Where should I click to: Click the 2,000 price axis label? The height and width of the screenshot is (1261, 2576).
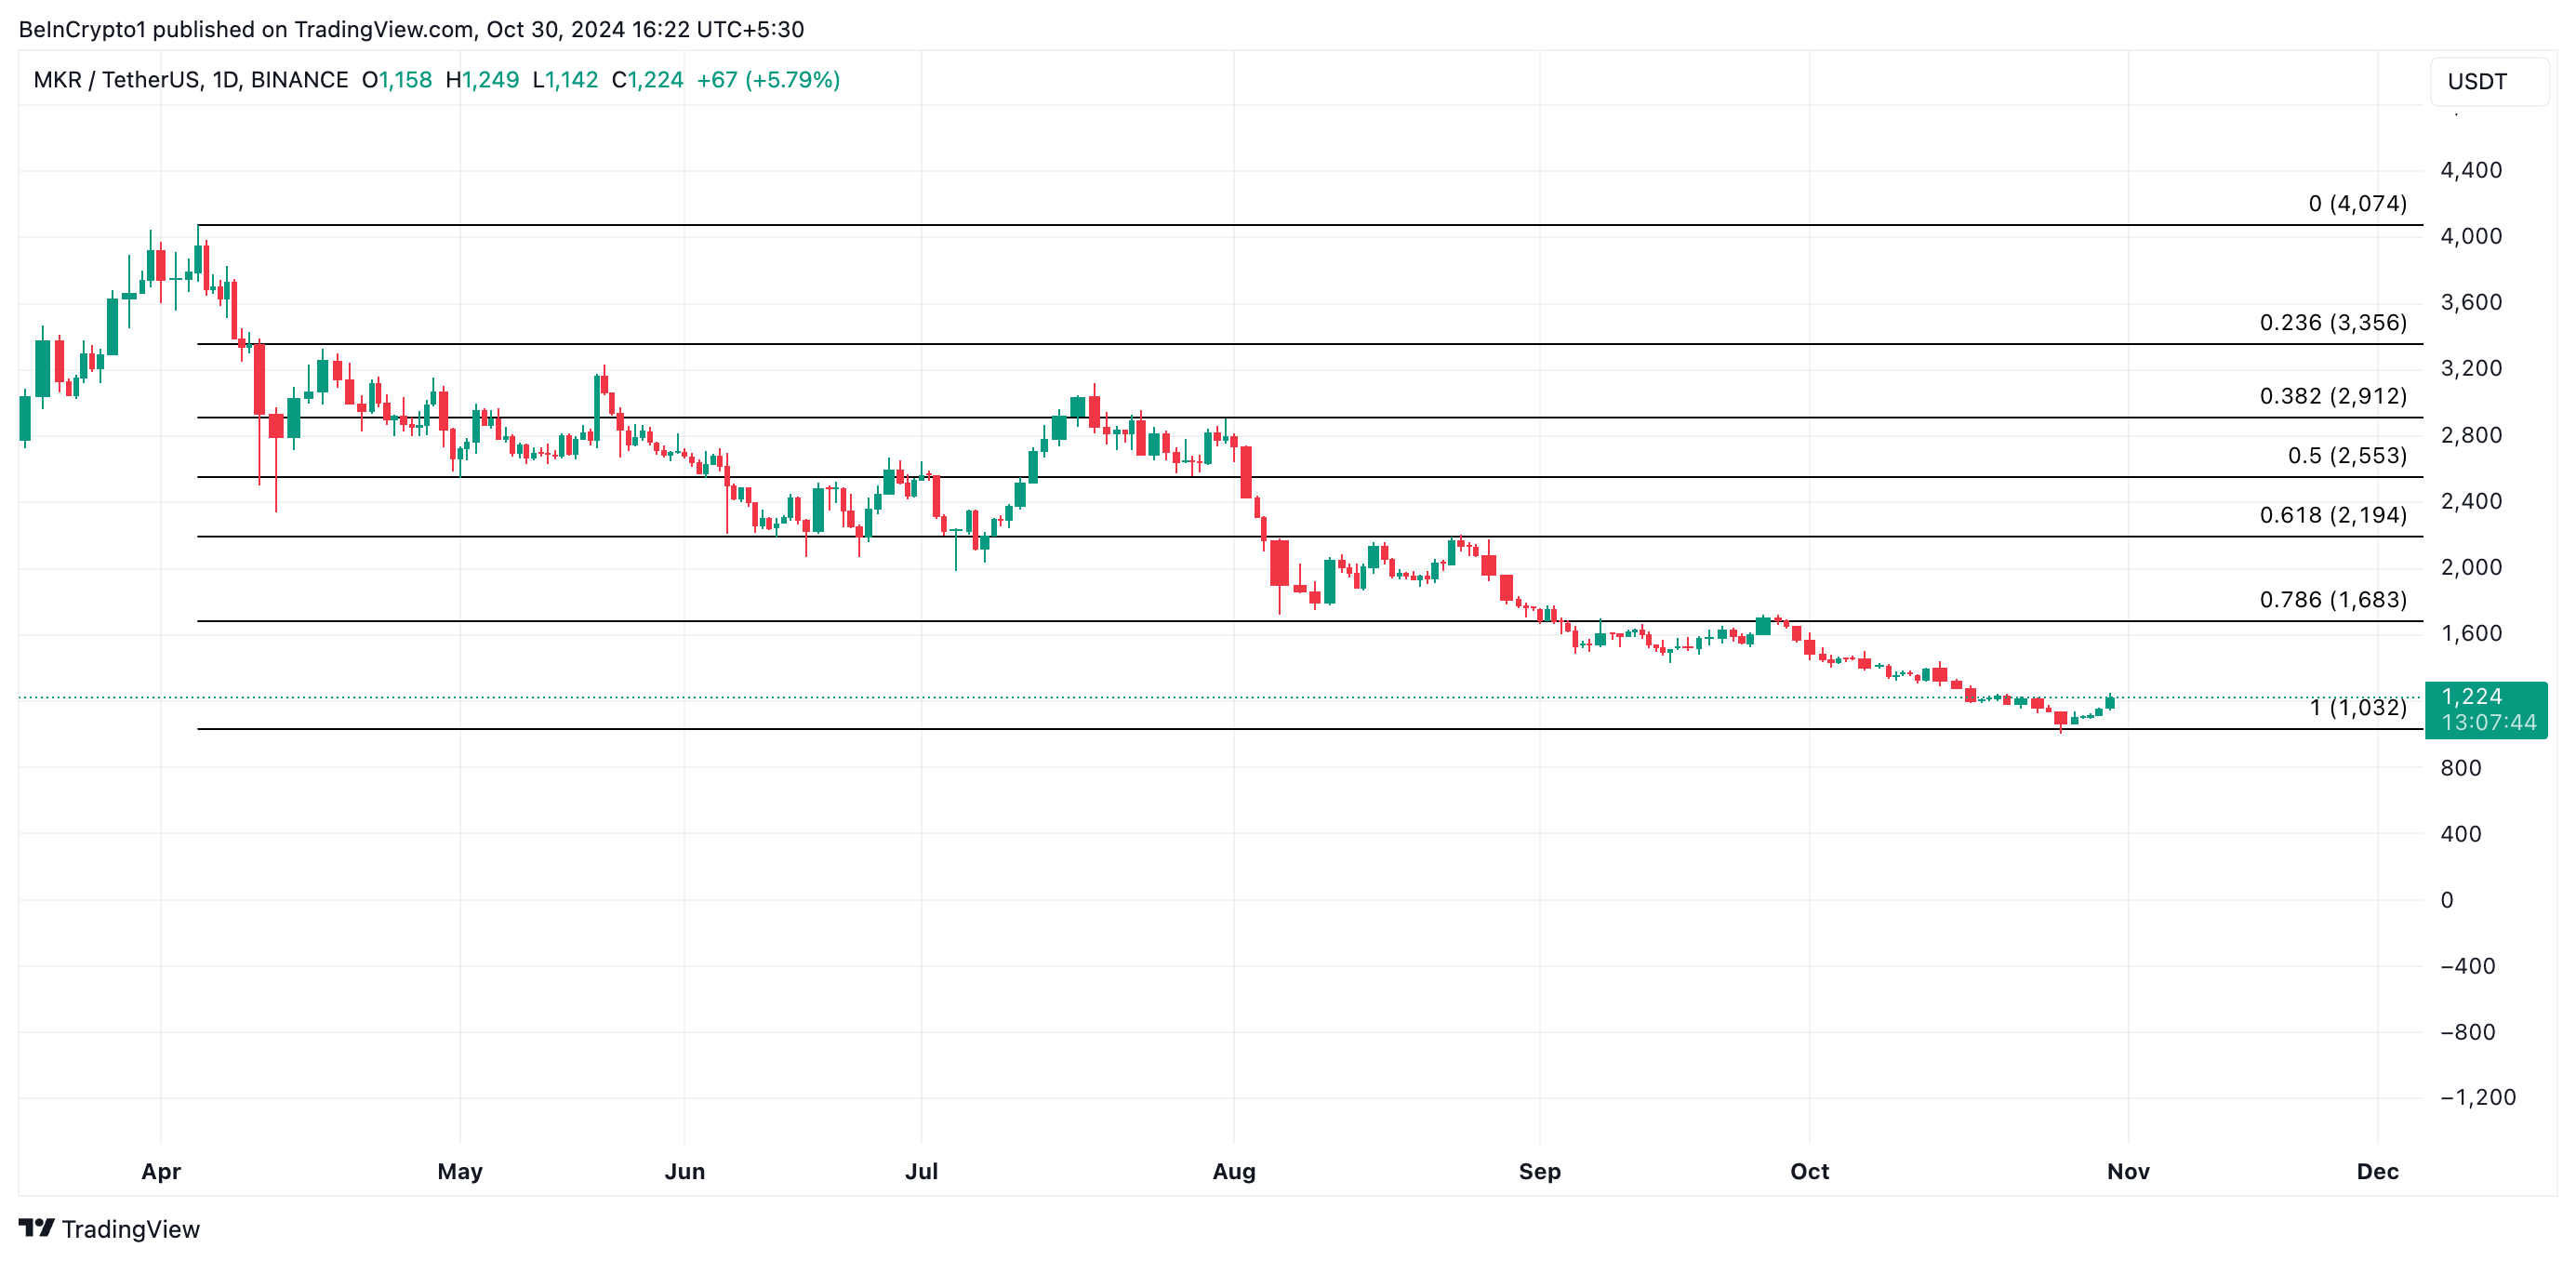point(2470,567)
